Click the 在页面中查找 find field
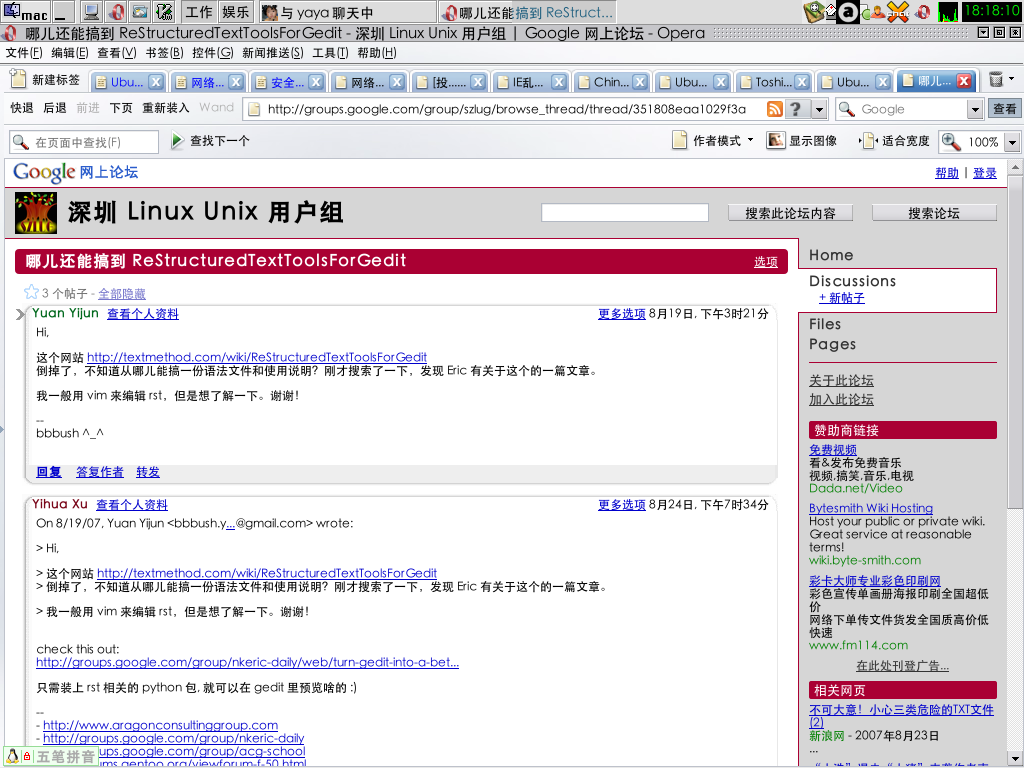Screen dimensions: 1024x768 tap(84, 142)
